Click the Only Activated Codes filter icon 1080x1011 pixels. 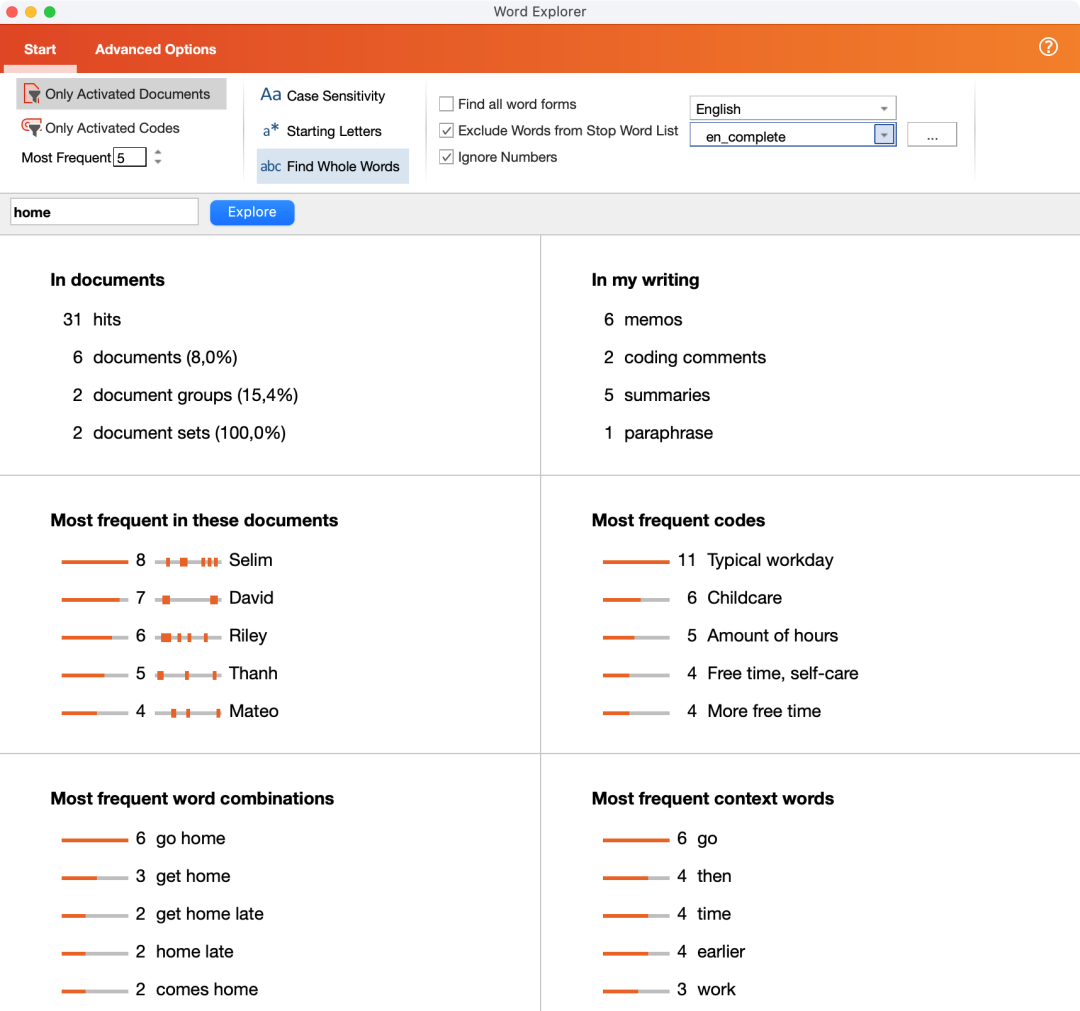coord(32,127)
